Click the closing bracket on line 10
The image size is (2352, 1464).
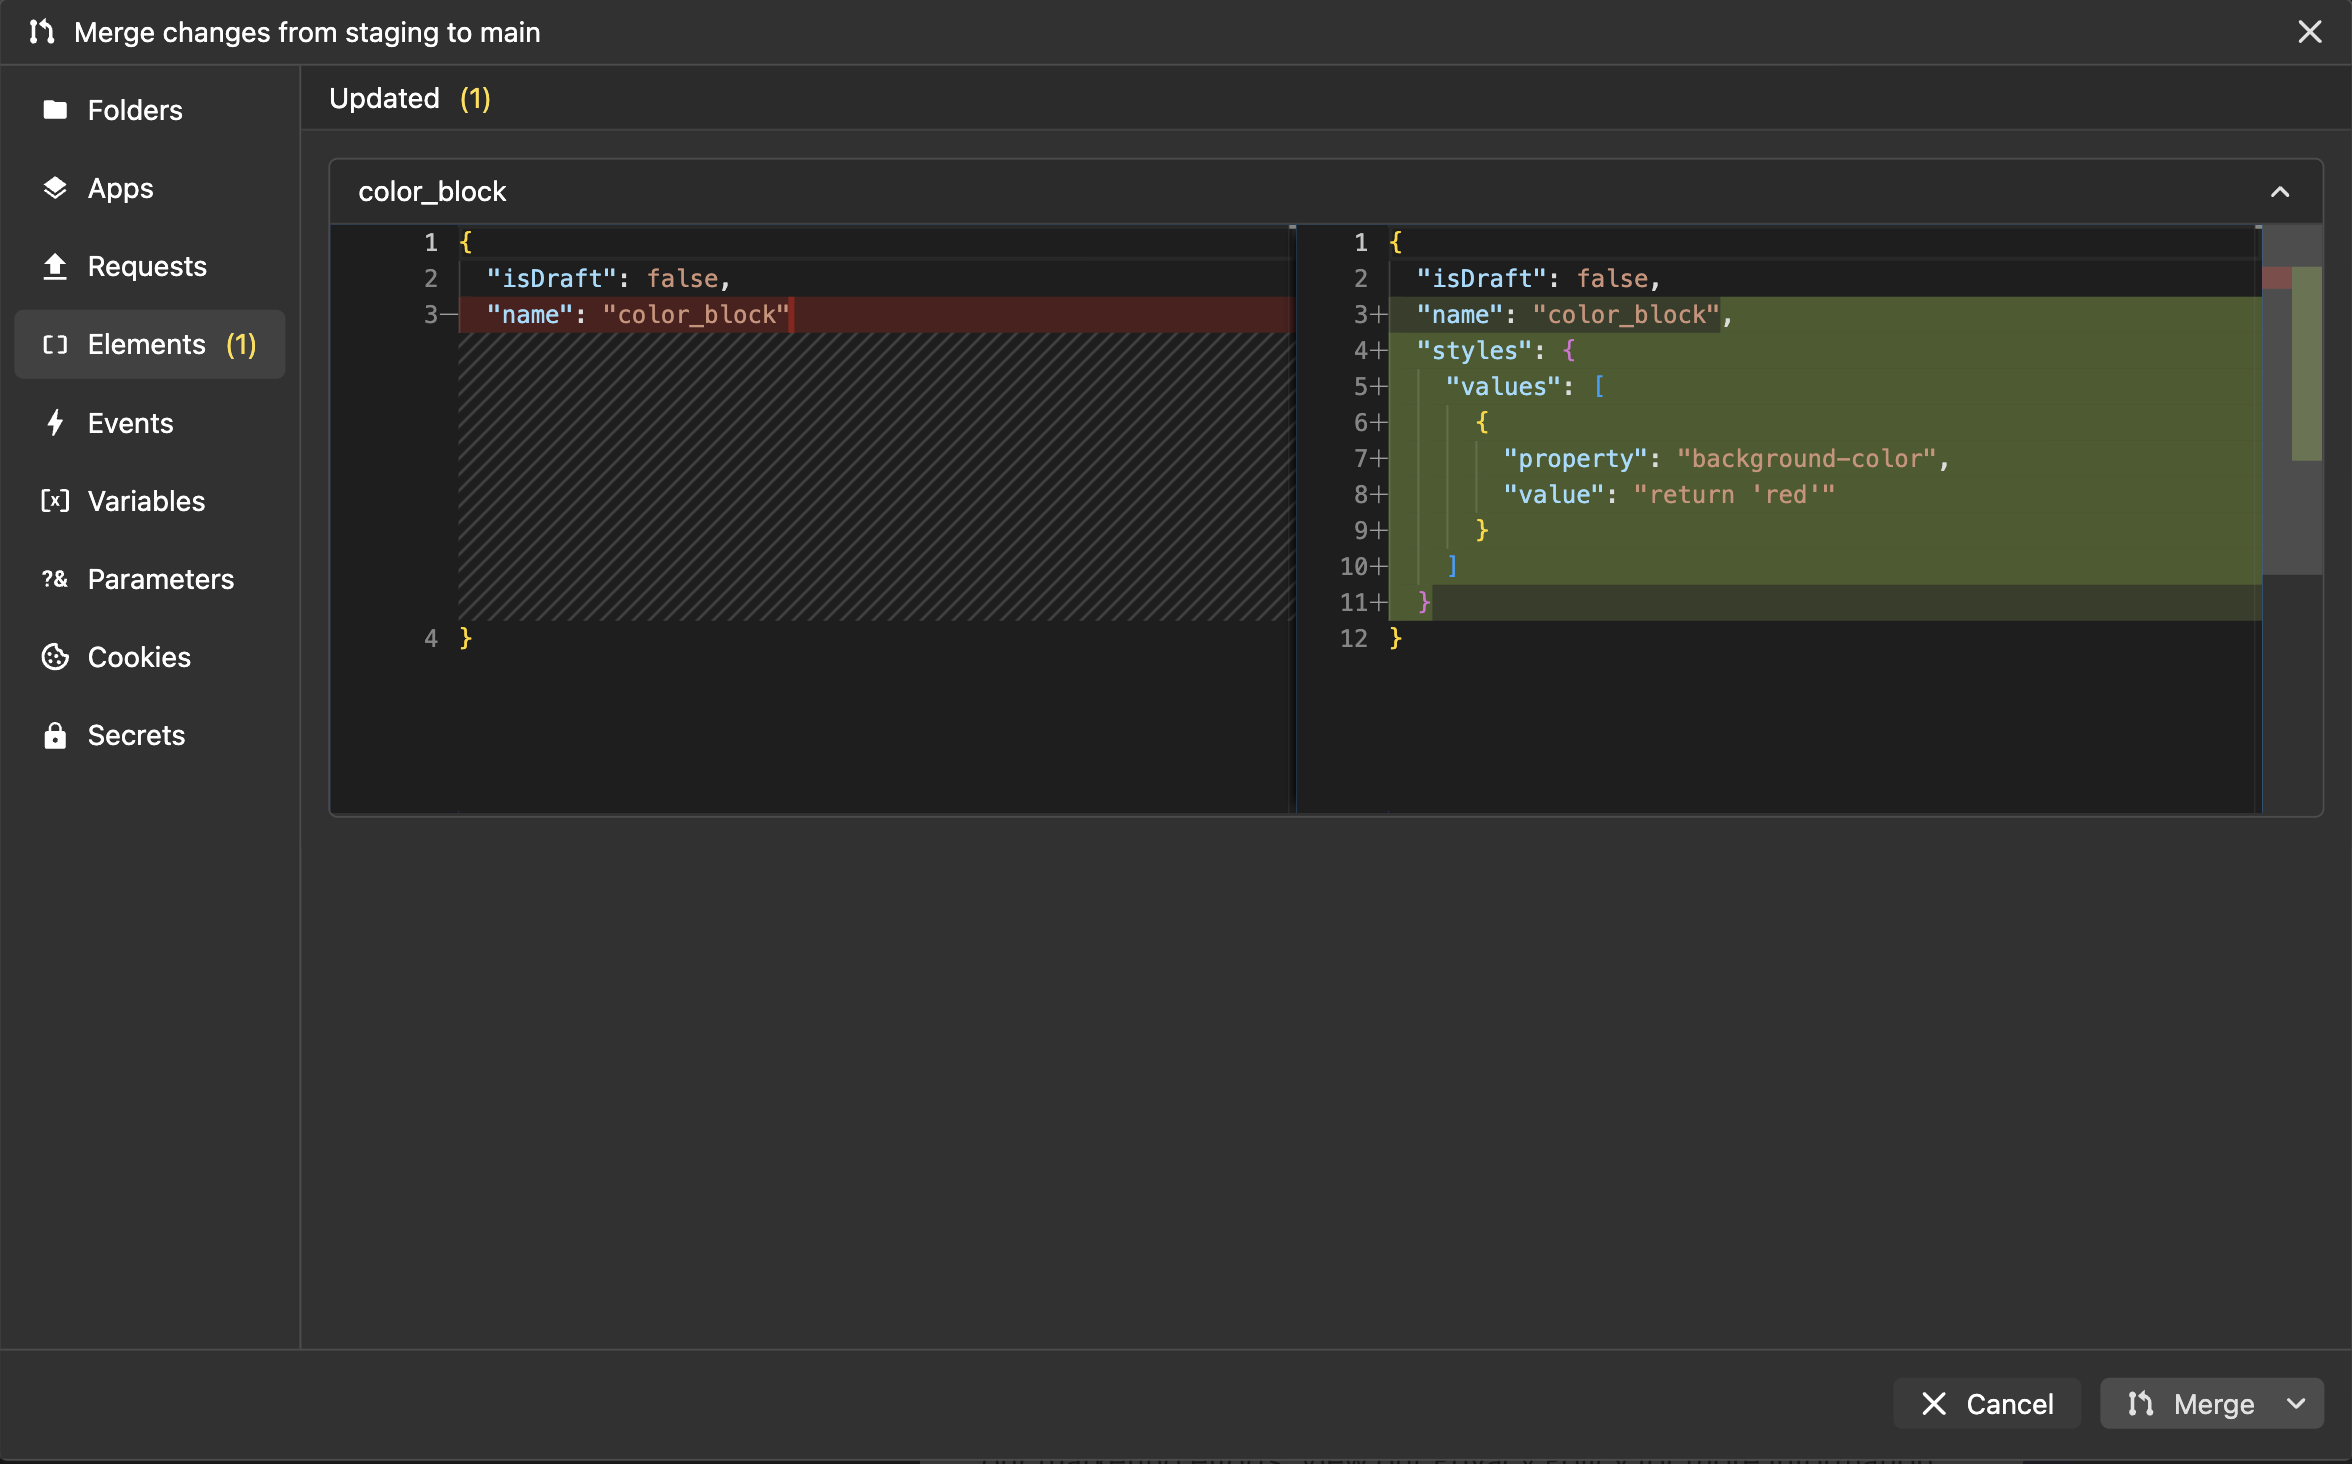(1452, 567)
